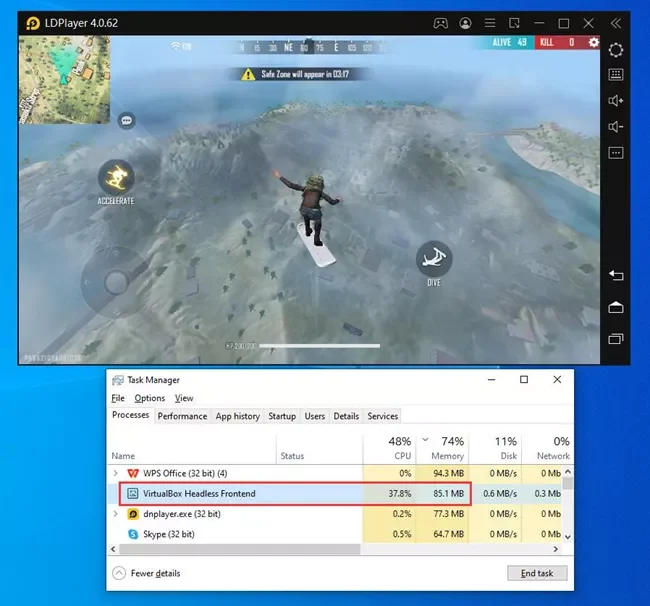Sort processes by Memory column header
The width and height of the screenshot is (650, 606).
pos(442,449)
